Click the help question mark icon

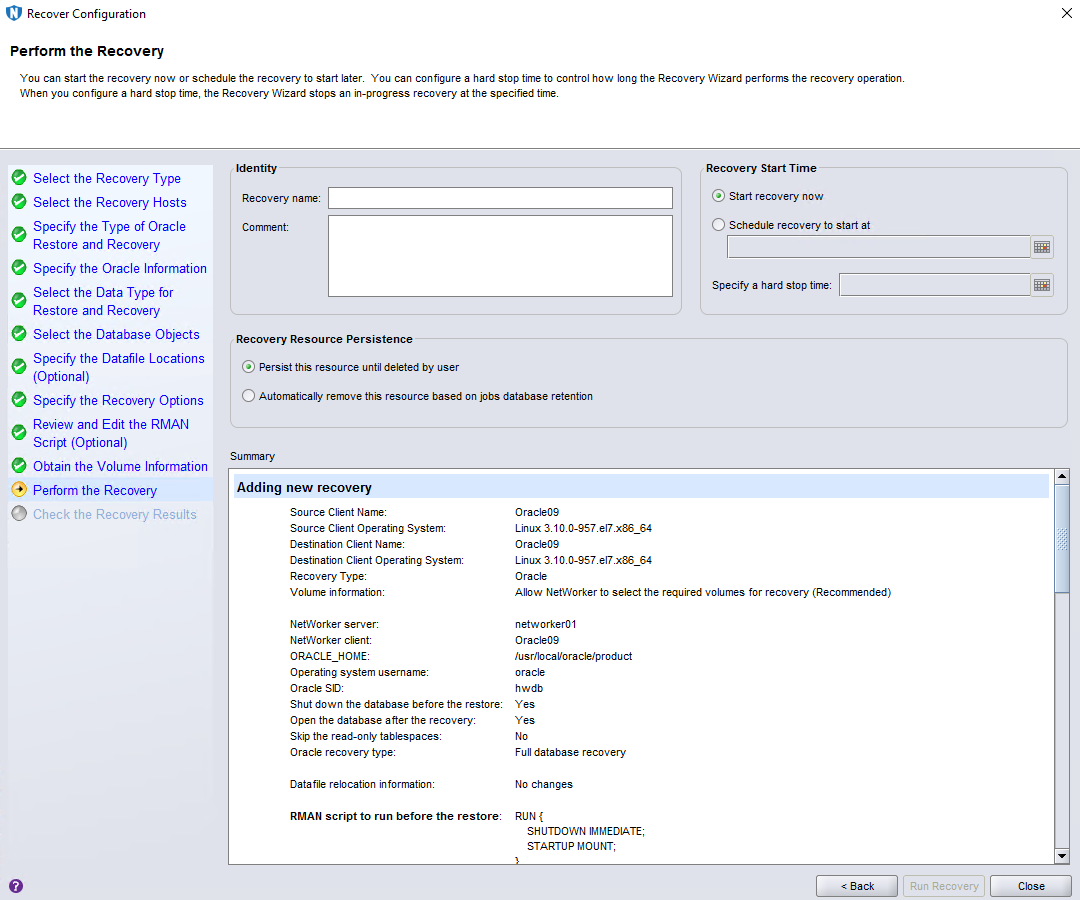tap(16, 886)
